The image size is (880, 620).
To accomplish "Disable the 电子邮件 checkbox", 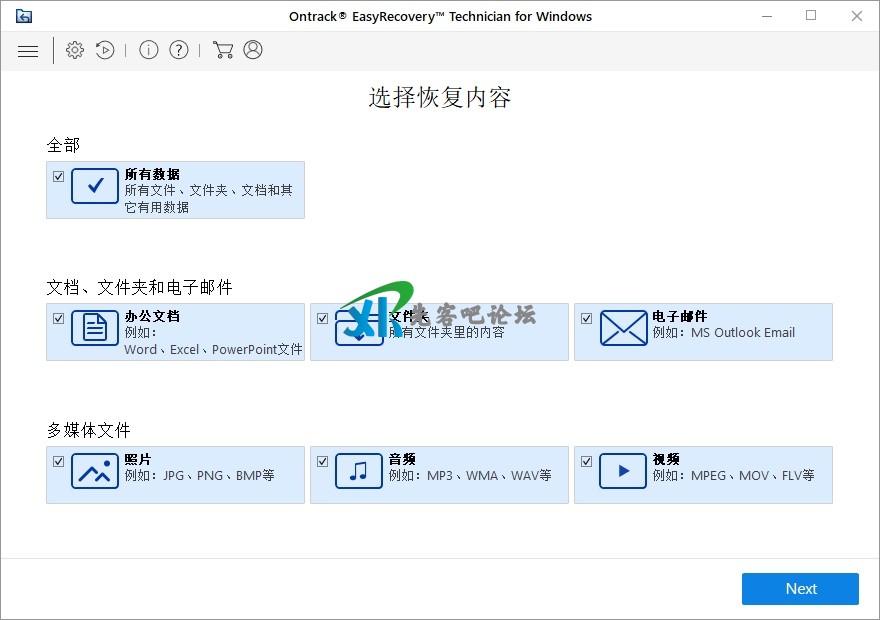I will (x=587, y=318).
